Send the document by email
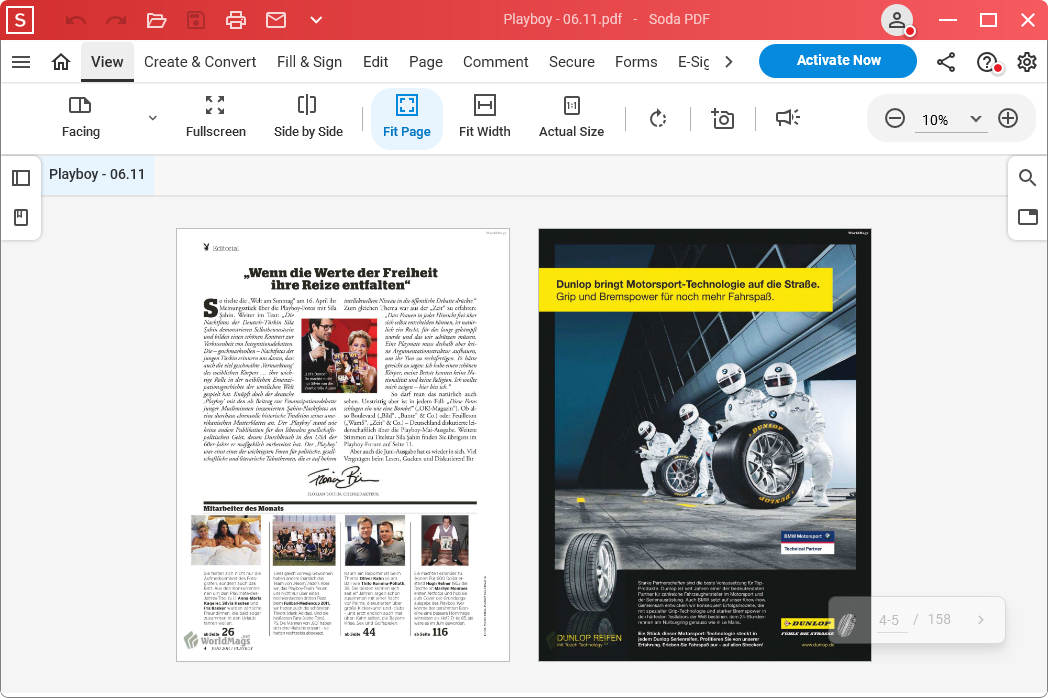The height and width of the screenshot is (698, 1048). click(x=276, y=20)
